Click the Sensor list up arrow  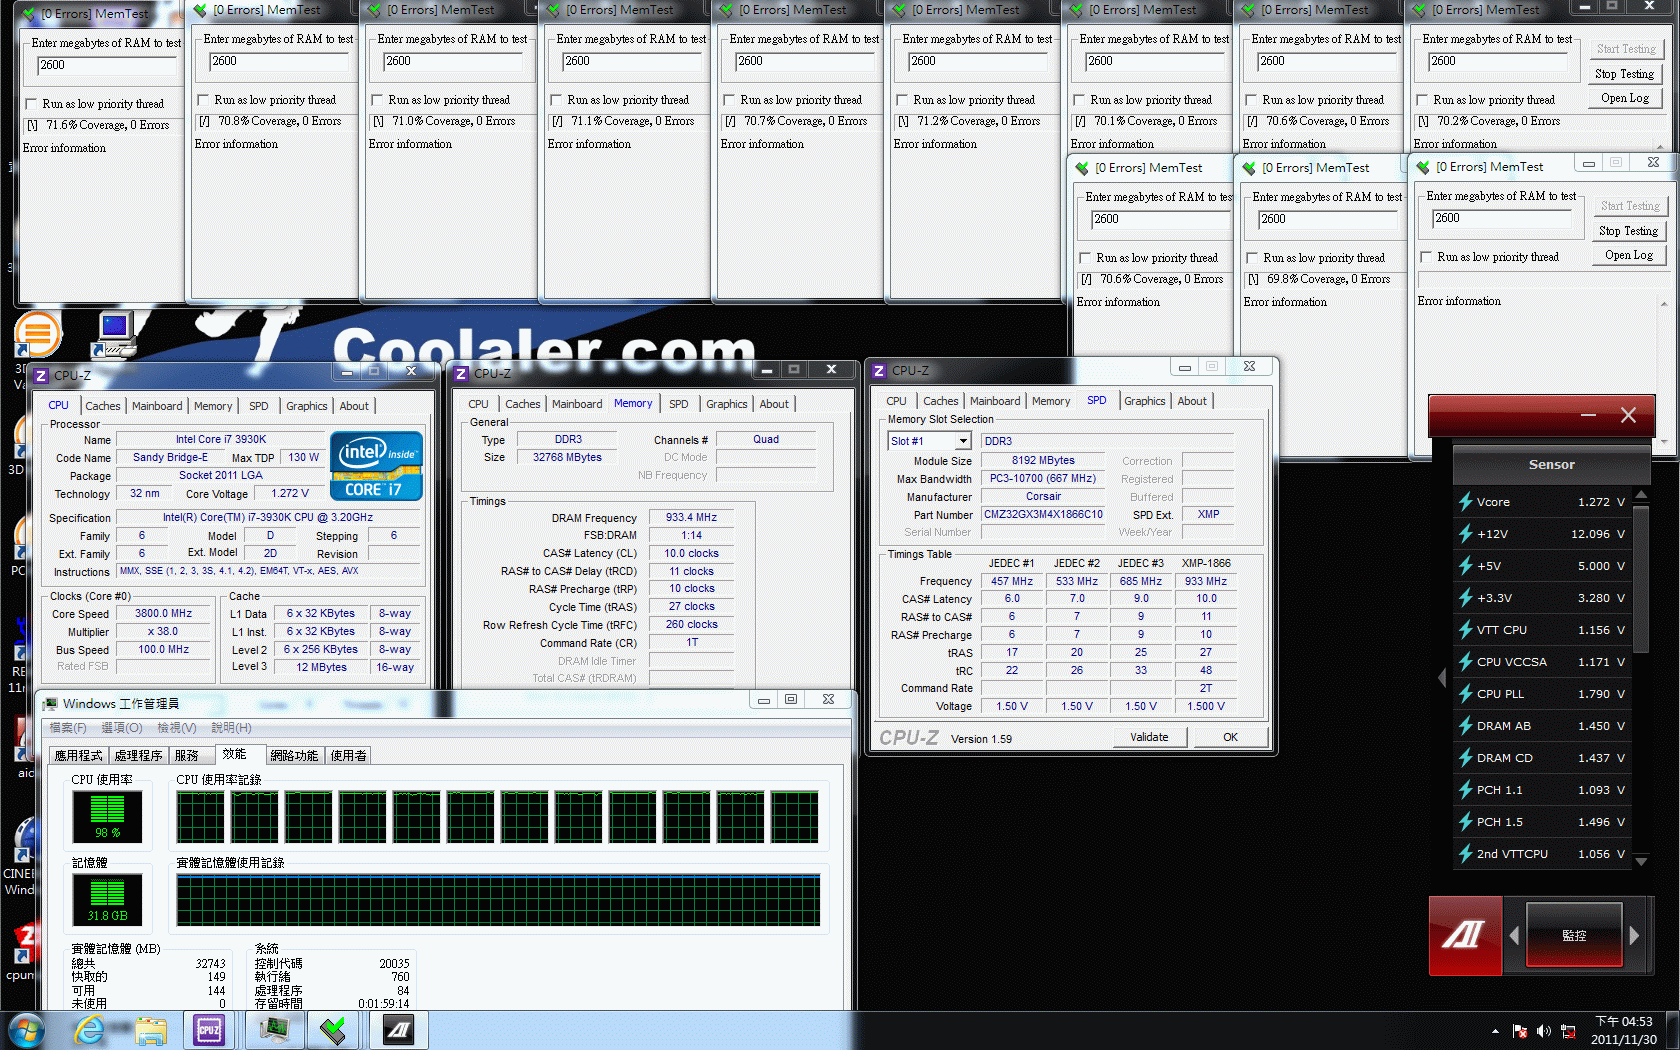(1641, 496)
